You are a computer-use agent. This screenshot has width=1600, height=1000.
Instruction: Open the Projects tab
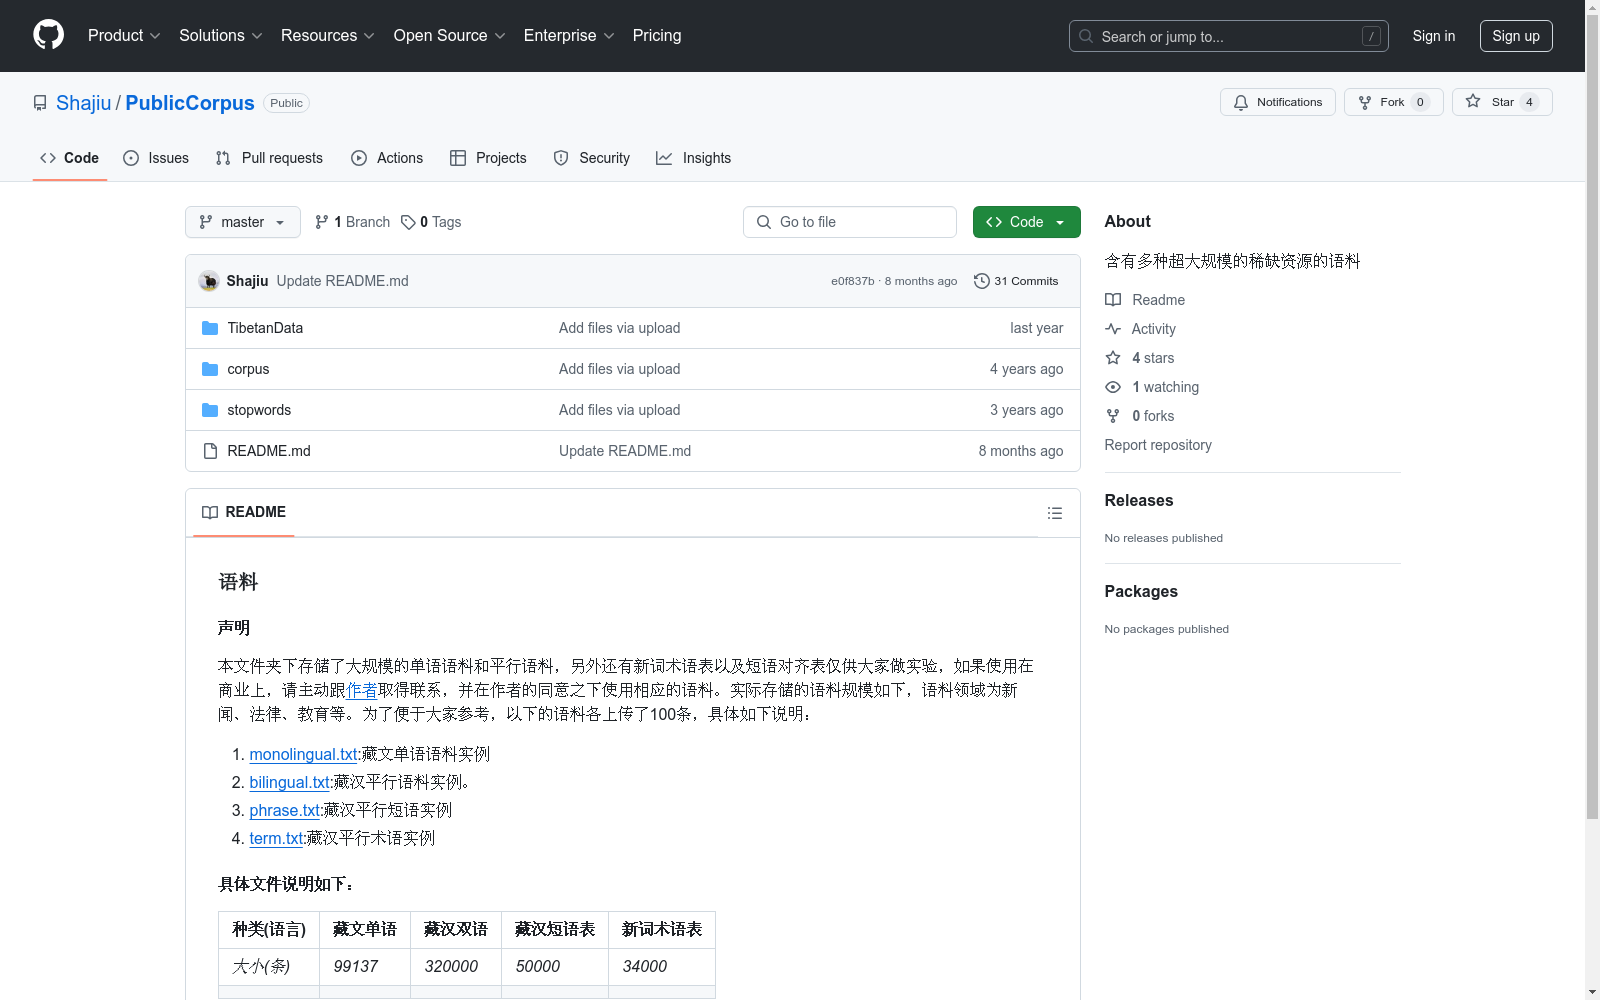pyautogui.click(x=488, y=158)
